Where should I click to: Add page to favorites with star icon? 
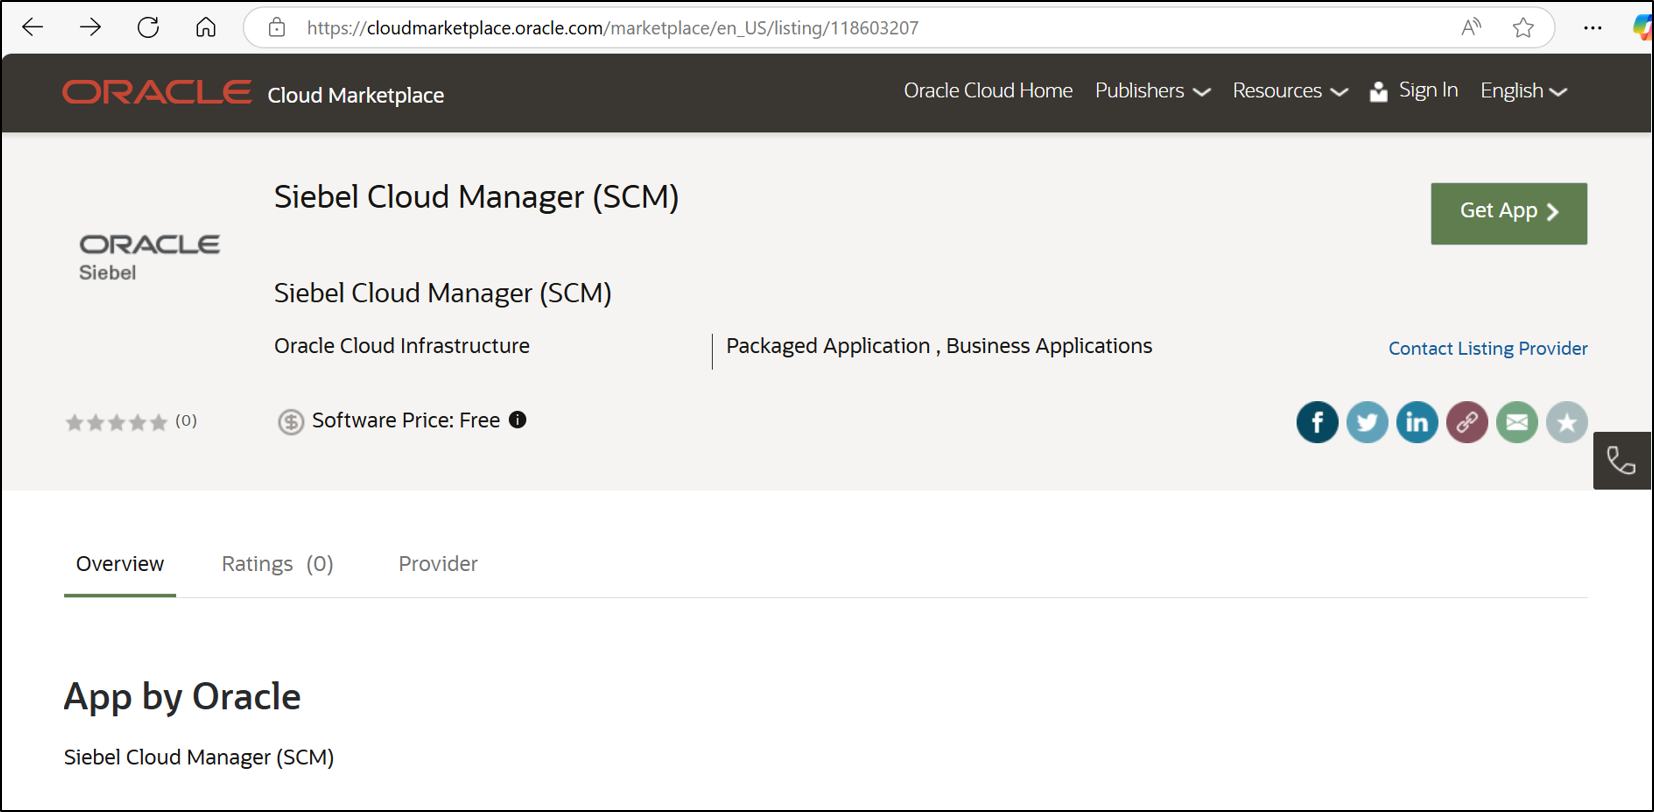coord(1523,27)
